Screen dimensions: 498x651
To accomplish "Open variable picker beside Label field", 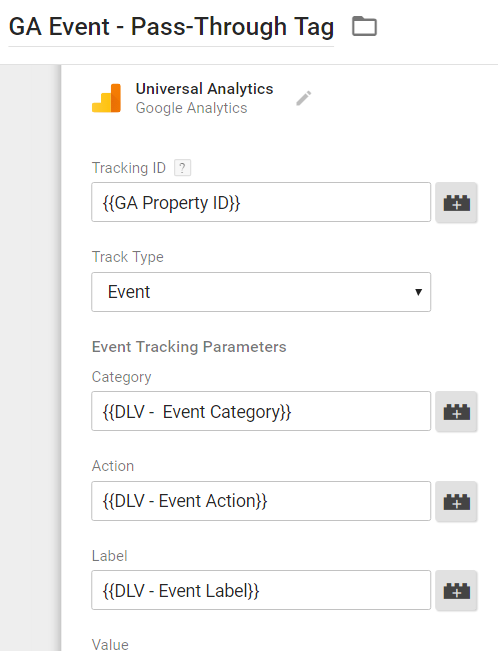I will [456, 591].
